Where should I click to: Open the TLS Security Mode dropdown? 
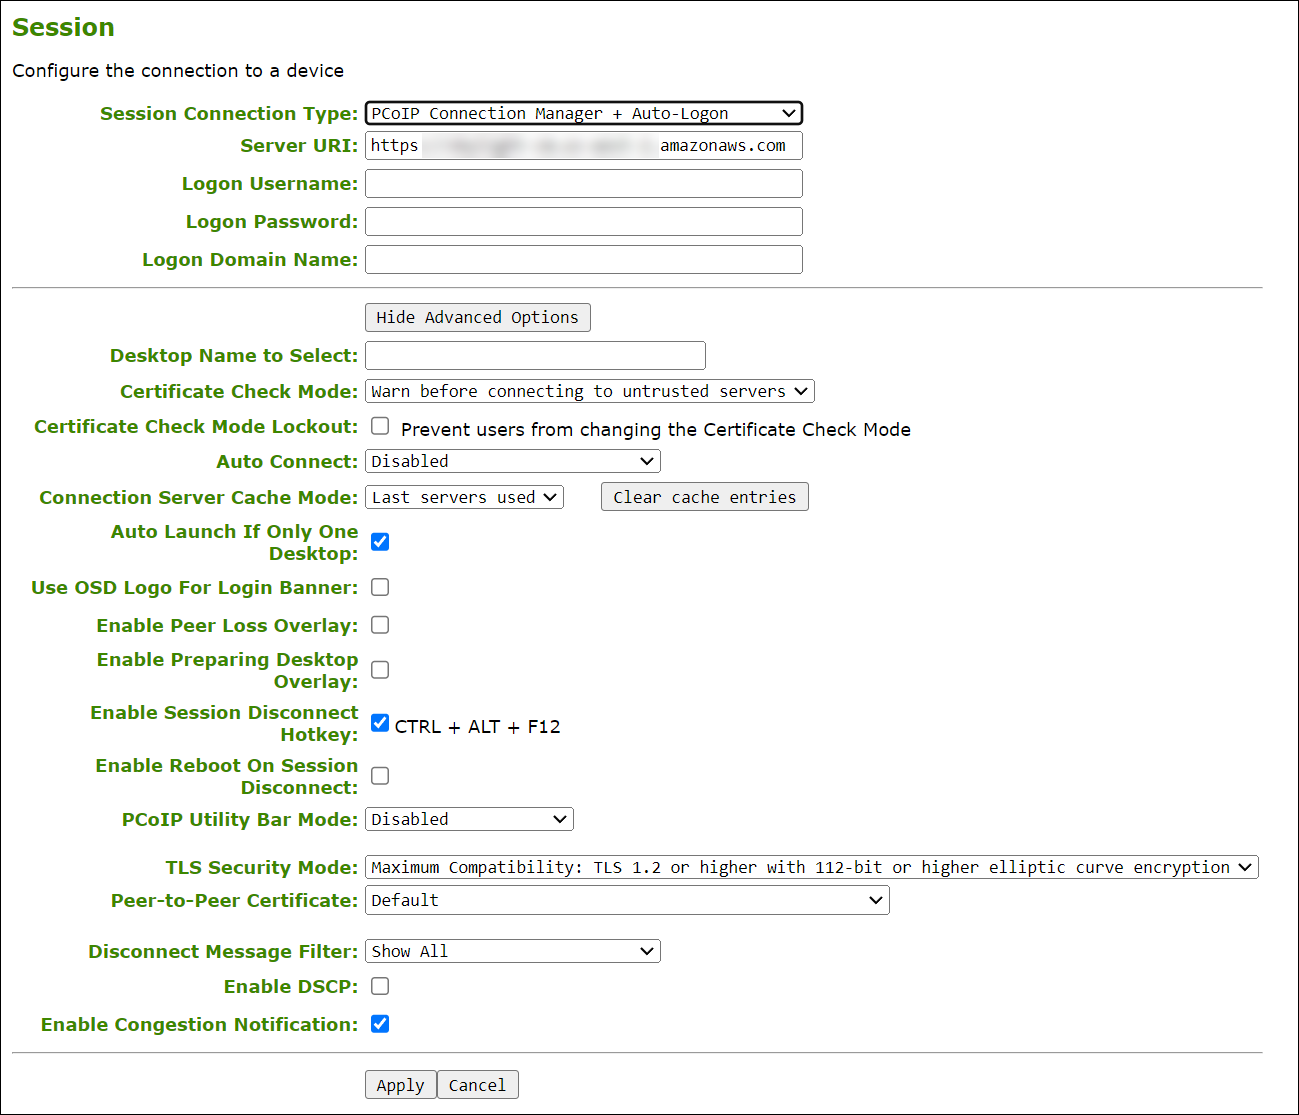point(811,867)
